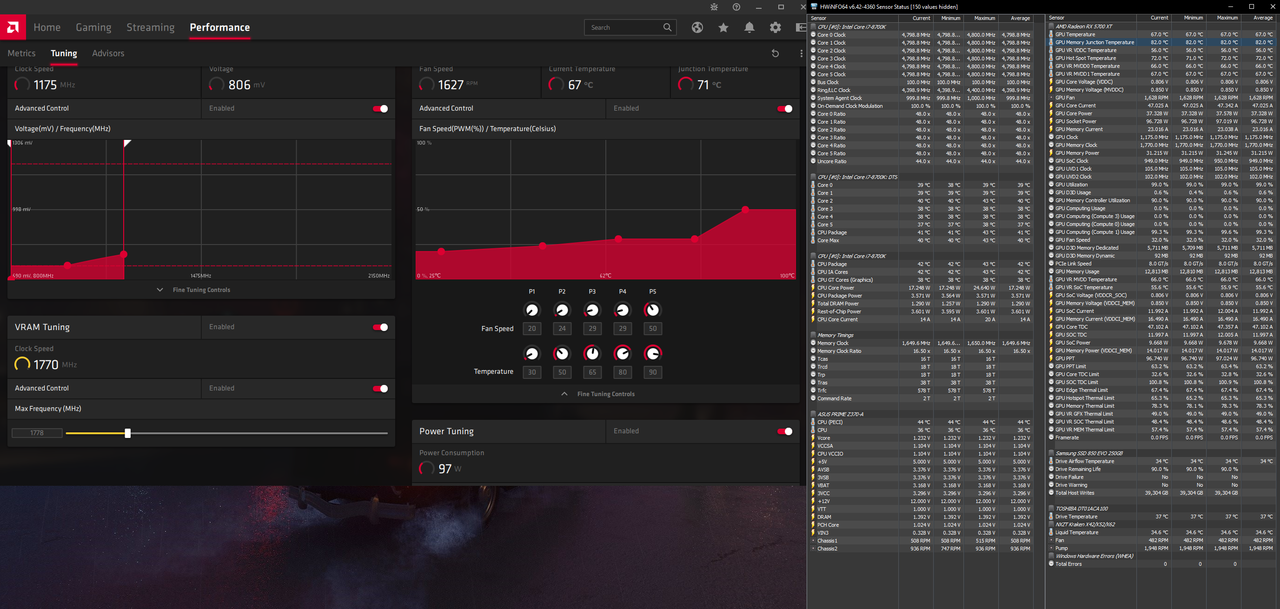The image size is (1280, 609).
Task: Click the GPU Clock sensor circle icon
Action: coord(1052,137)
